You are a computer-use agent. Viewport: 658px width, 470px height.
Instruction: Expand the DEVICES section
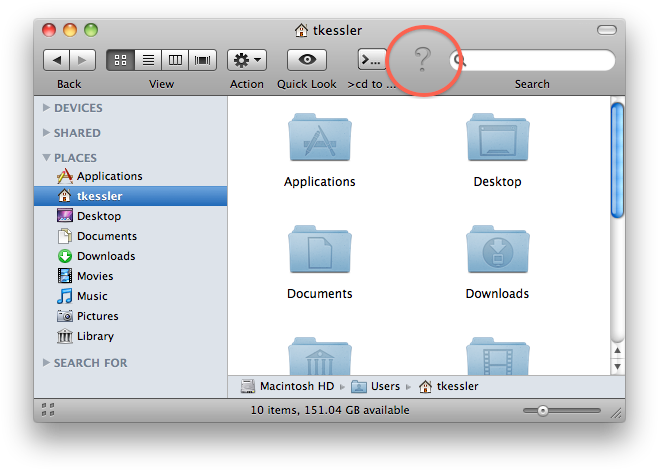[46, 108]
